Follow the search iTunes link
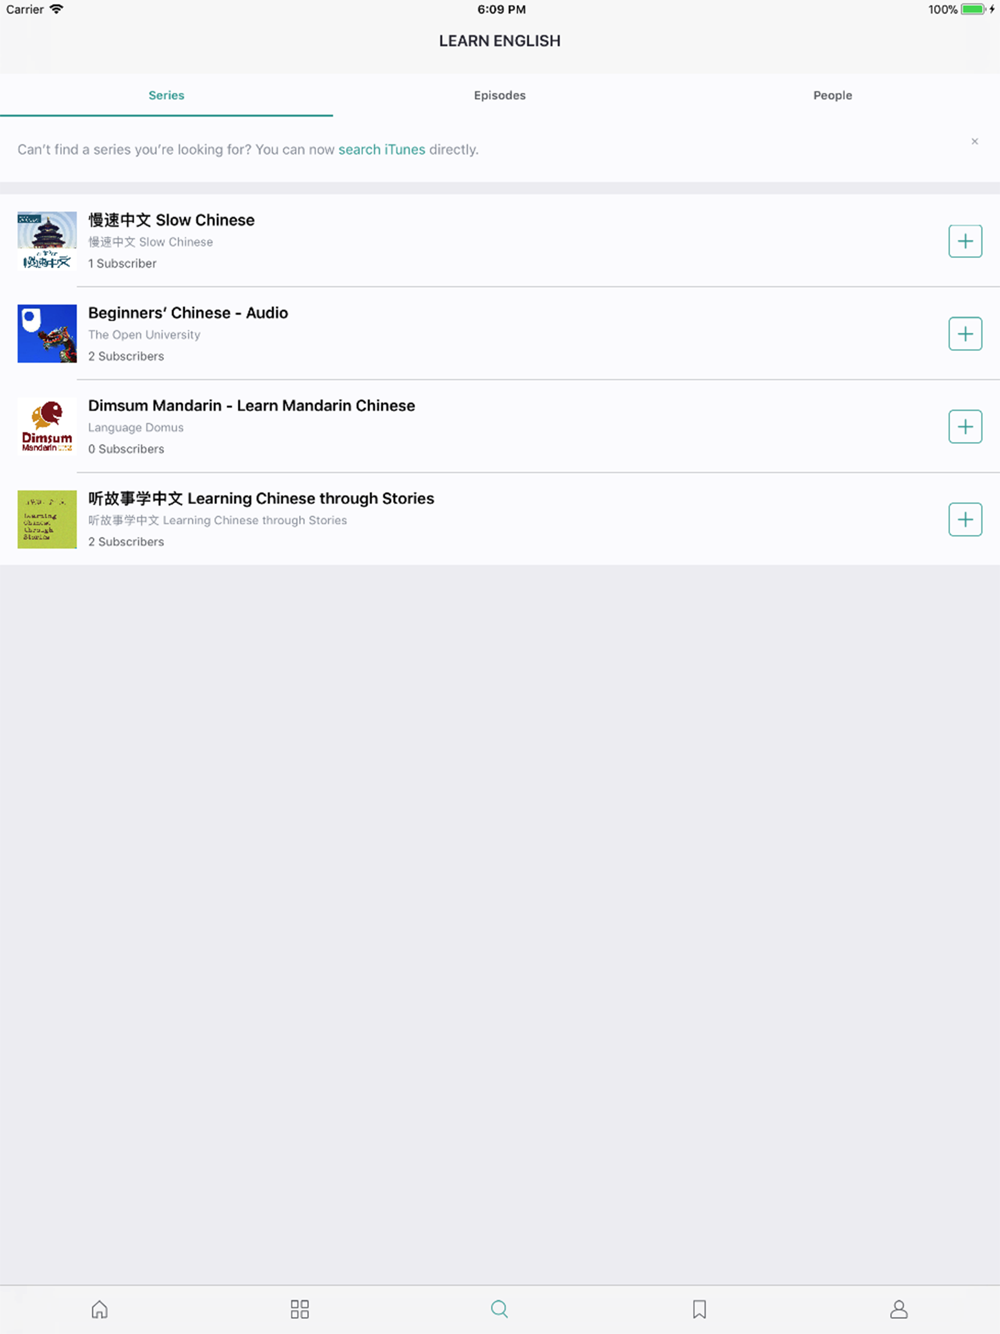The height and width of the screenshot is (1334, 1000). [382, 149]
